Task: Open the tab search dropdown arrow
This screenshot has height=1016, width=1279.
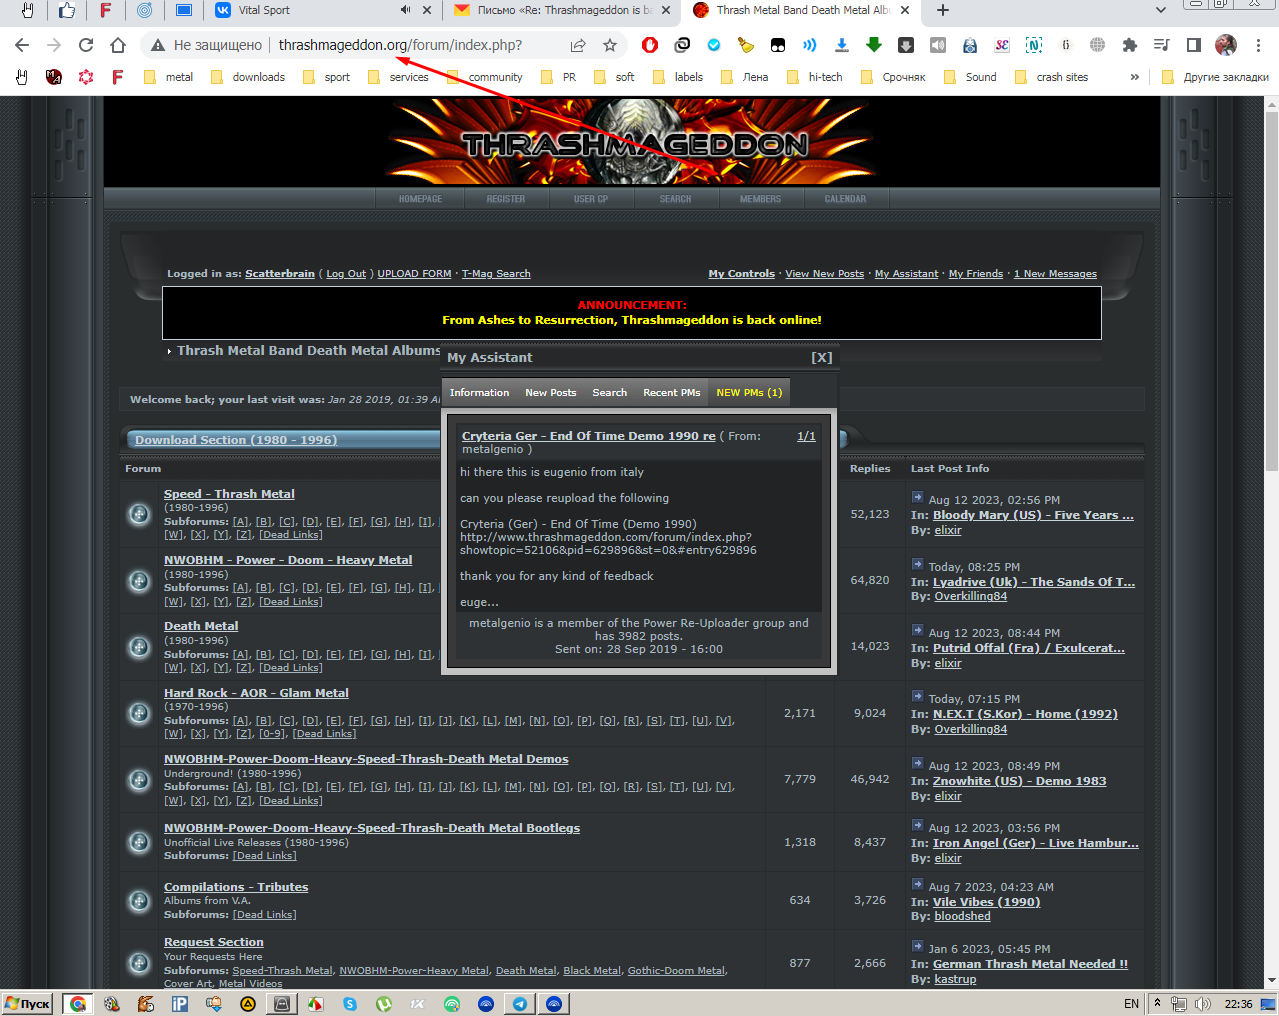Action: pos(1160,10)
